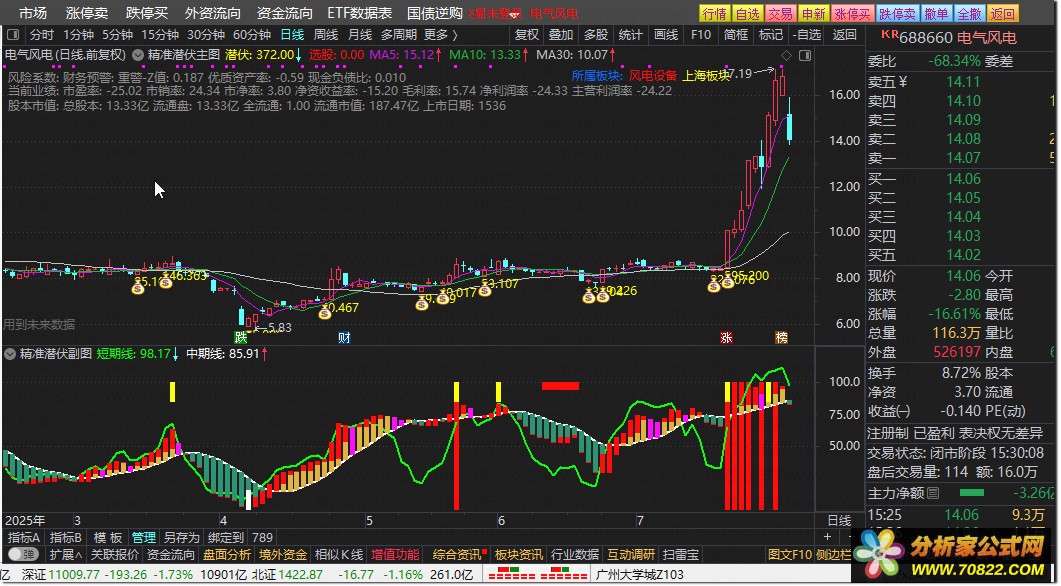Open the 涨停卖 menu

[87, 13]
